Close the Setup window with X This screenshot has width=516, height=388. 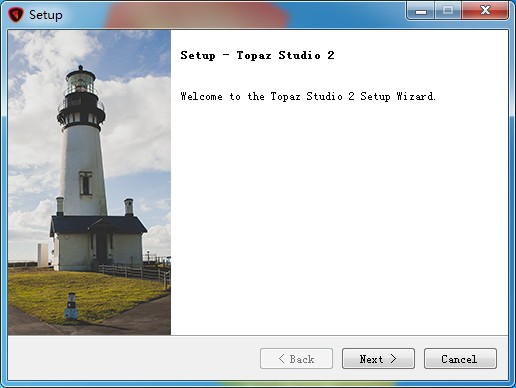(485, 11)
